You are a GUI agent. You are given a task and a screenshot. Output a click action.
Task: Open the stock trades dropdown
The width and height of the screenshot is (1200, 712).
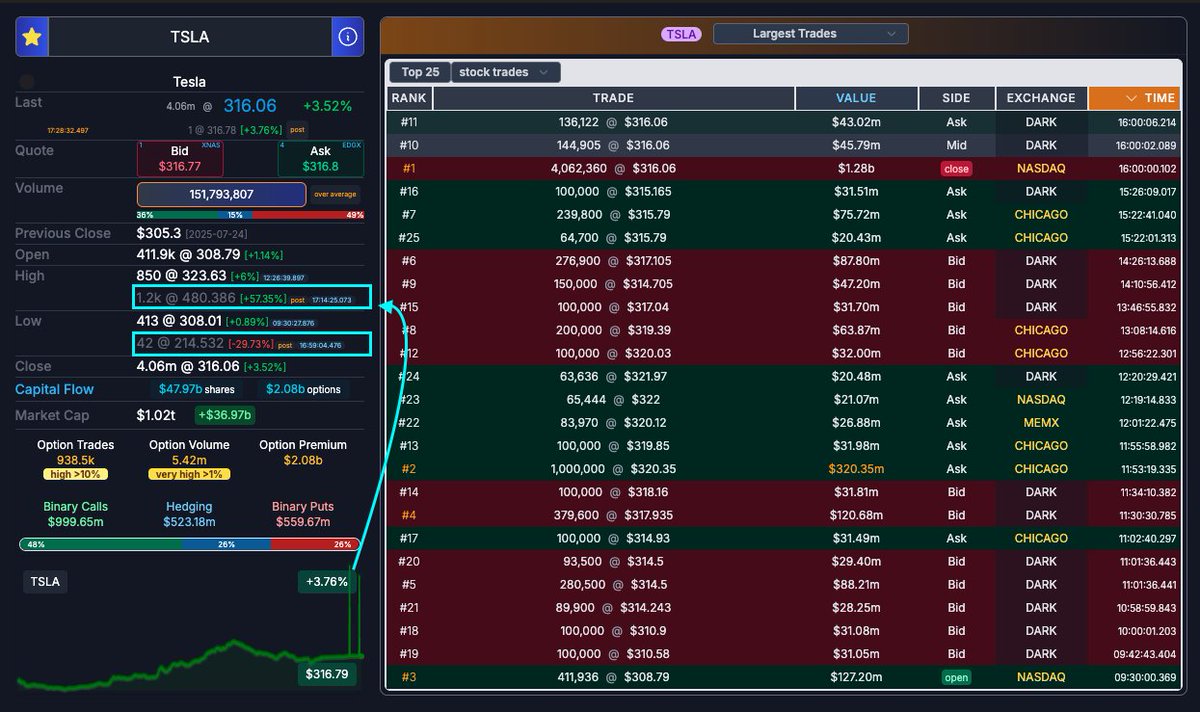tap(505, 72)
